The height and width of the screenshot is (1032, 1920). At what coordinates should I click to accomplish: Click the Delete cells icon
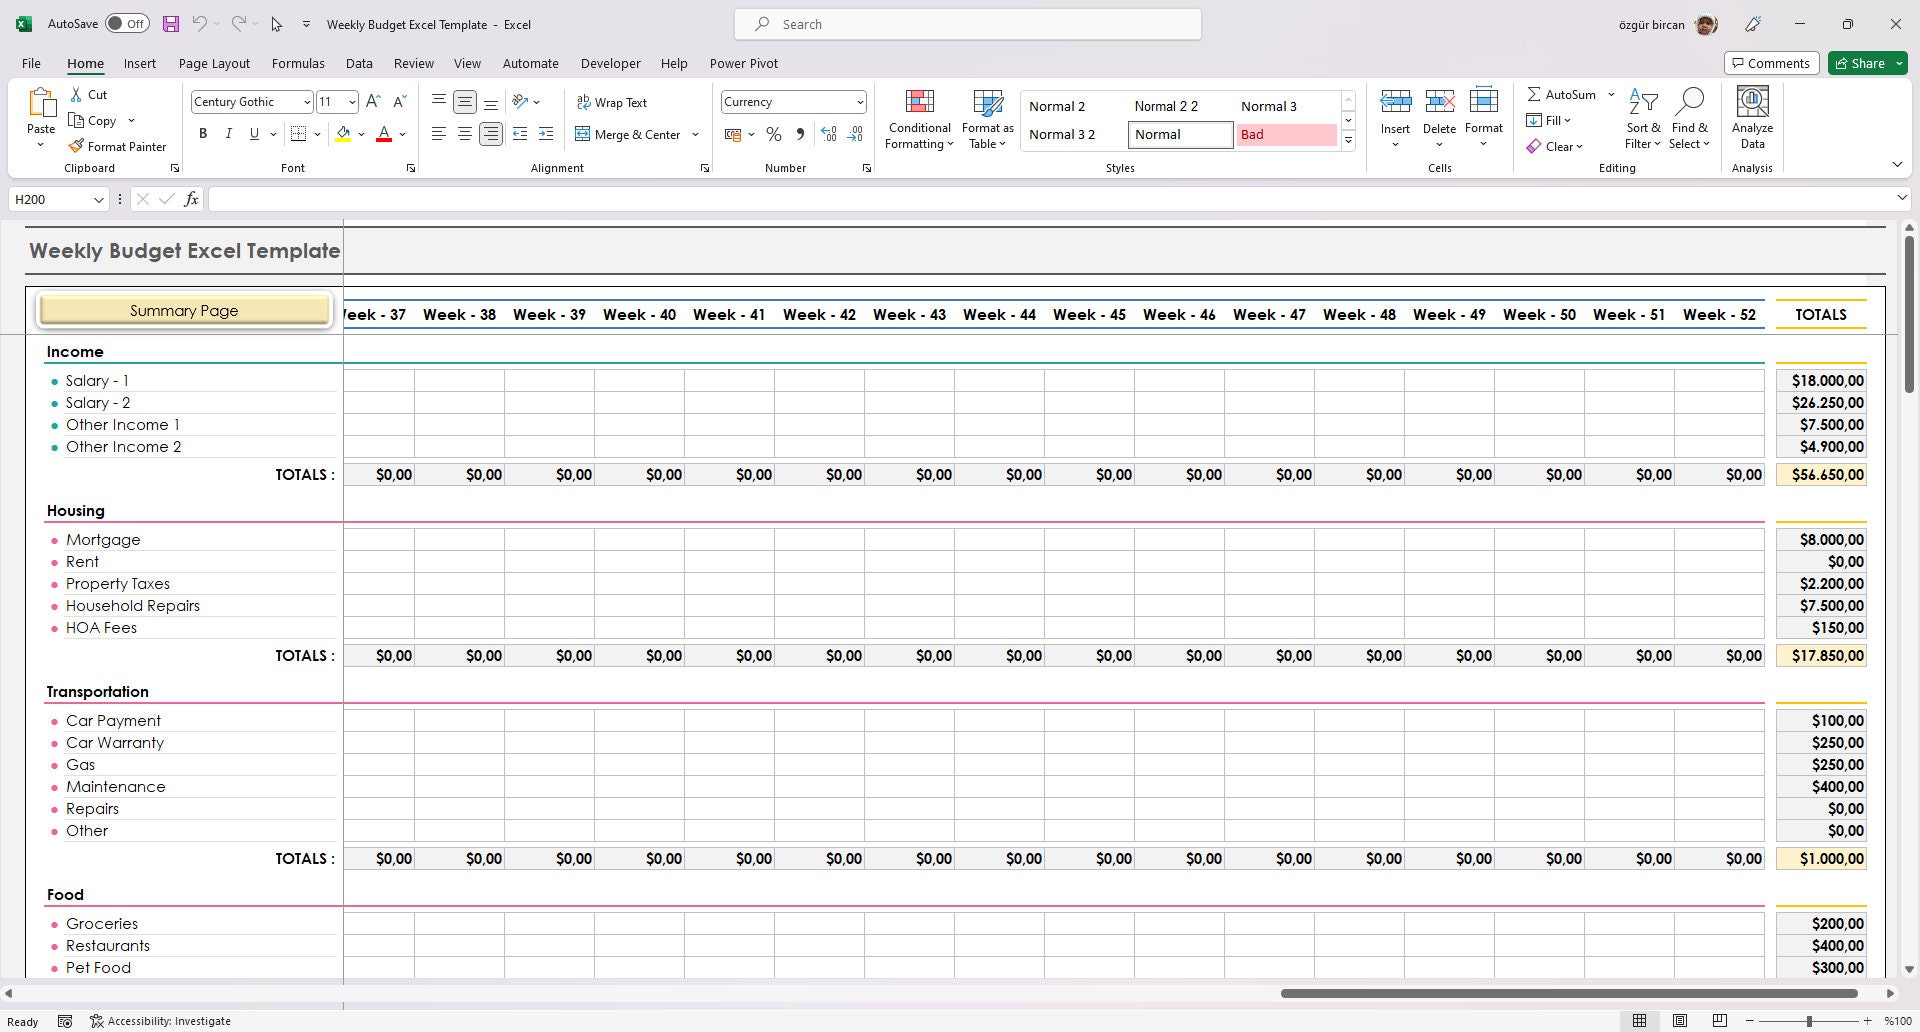tap(1439, 101)
